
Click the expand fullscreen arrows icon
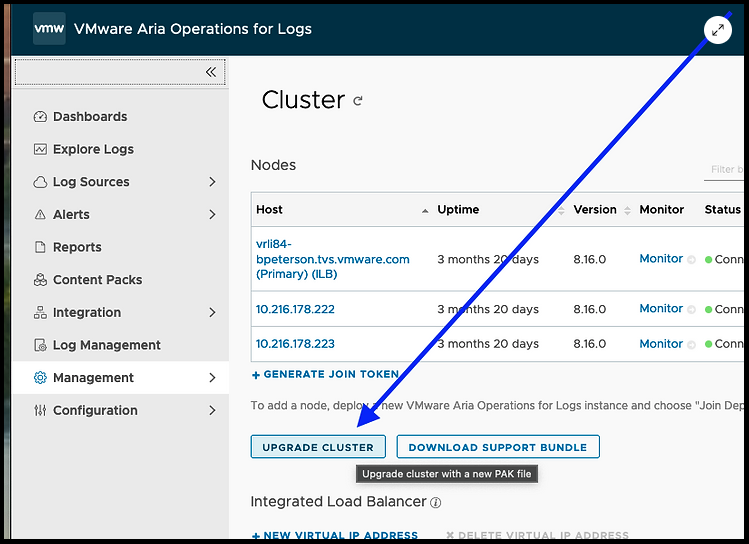[717, 30]
